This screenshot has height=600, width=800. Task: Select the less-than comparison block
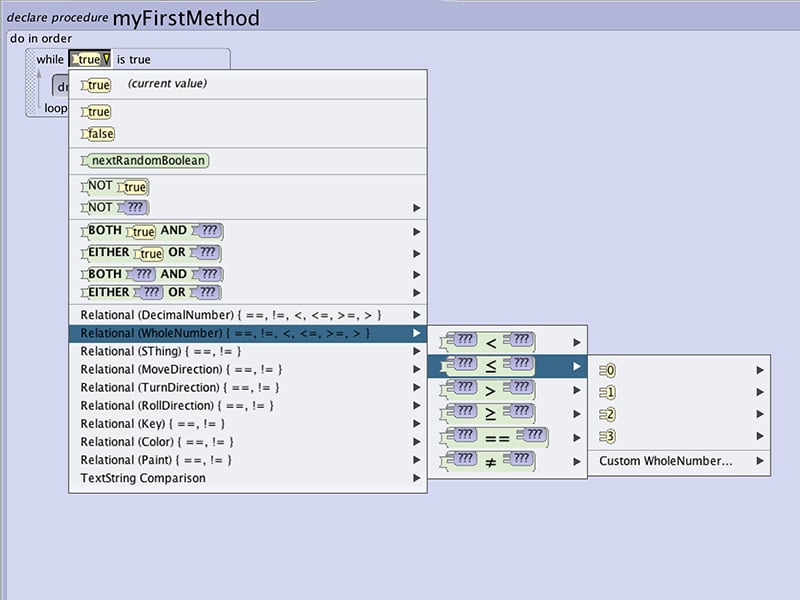pyautogui.click(x=492, y=342)
